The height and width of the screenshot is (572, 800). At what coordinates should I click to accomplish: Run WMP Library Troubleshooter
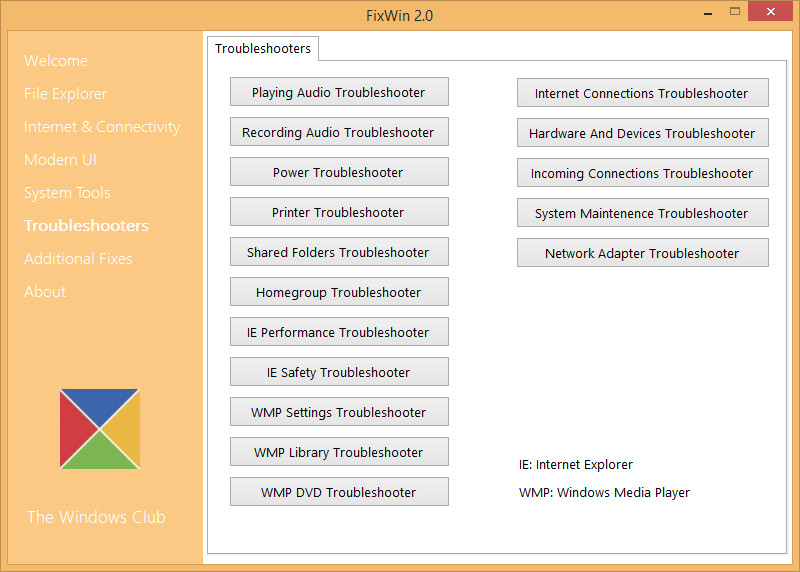(339, 452)
